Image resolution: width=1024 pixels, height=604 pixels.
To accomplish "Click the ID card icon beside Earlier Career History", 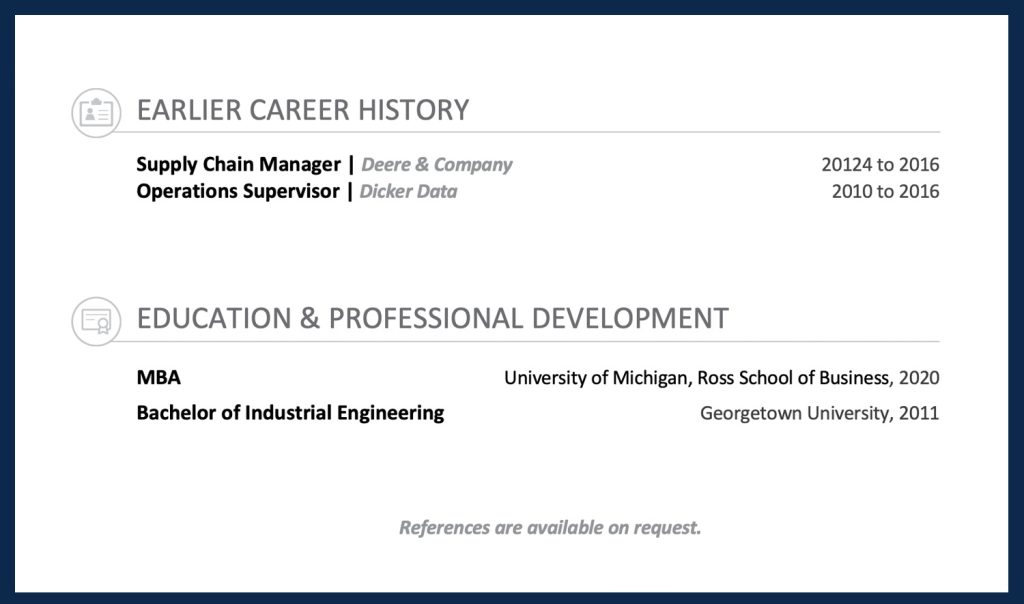I will click(x=96, y=112).
